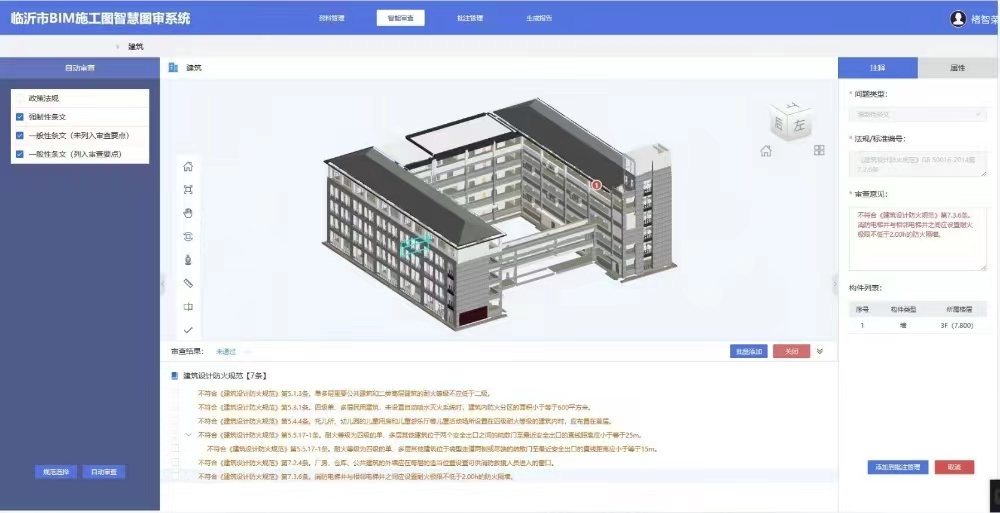Viewport: 1000px width, 513px height.
Task: Collapse results panel with double chevron
Action: 820,351
